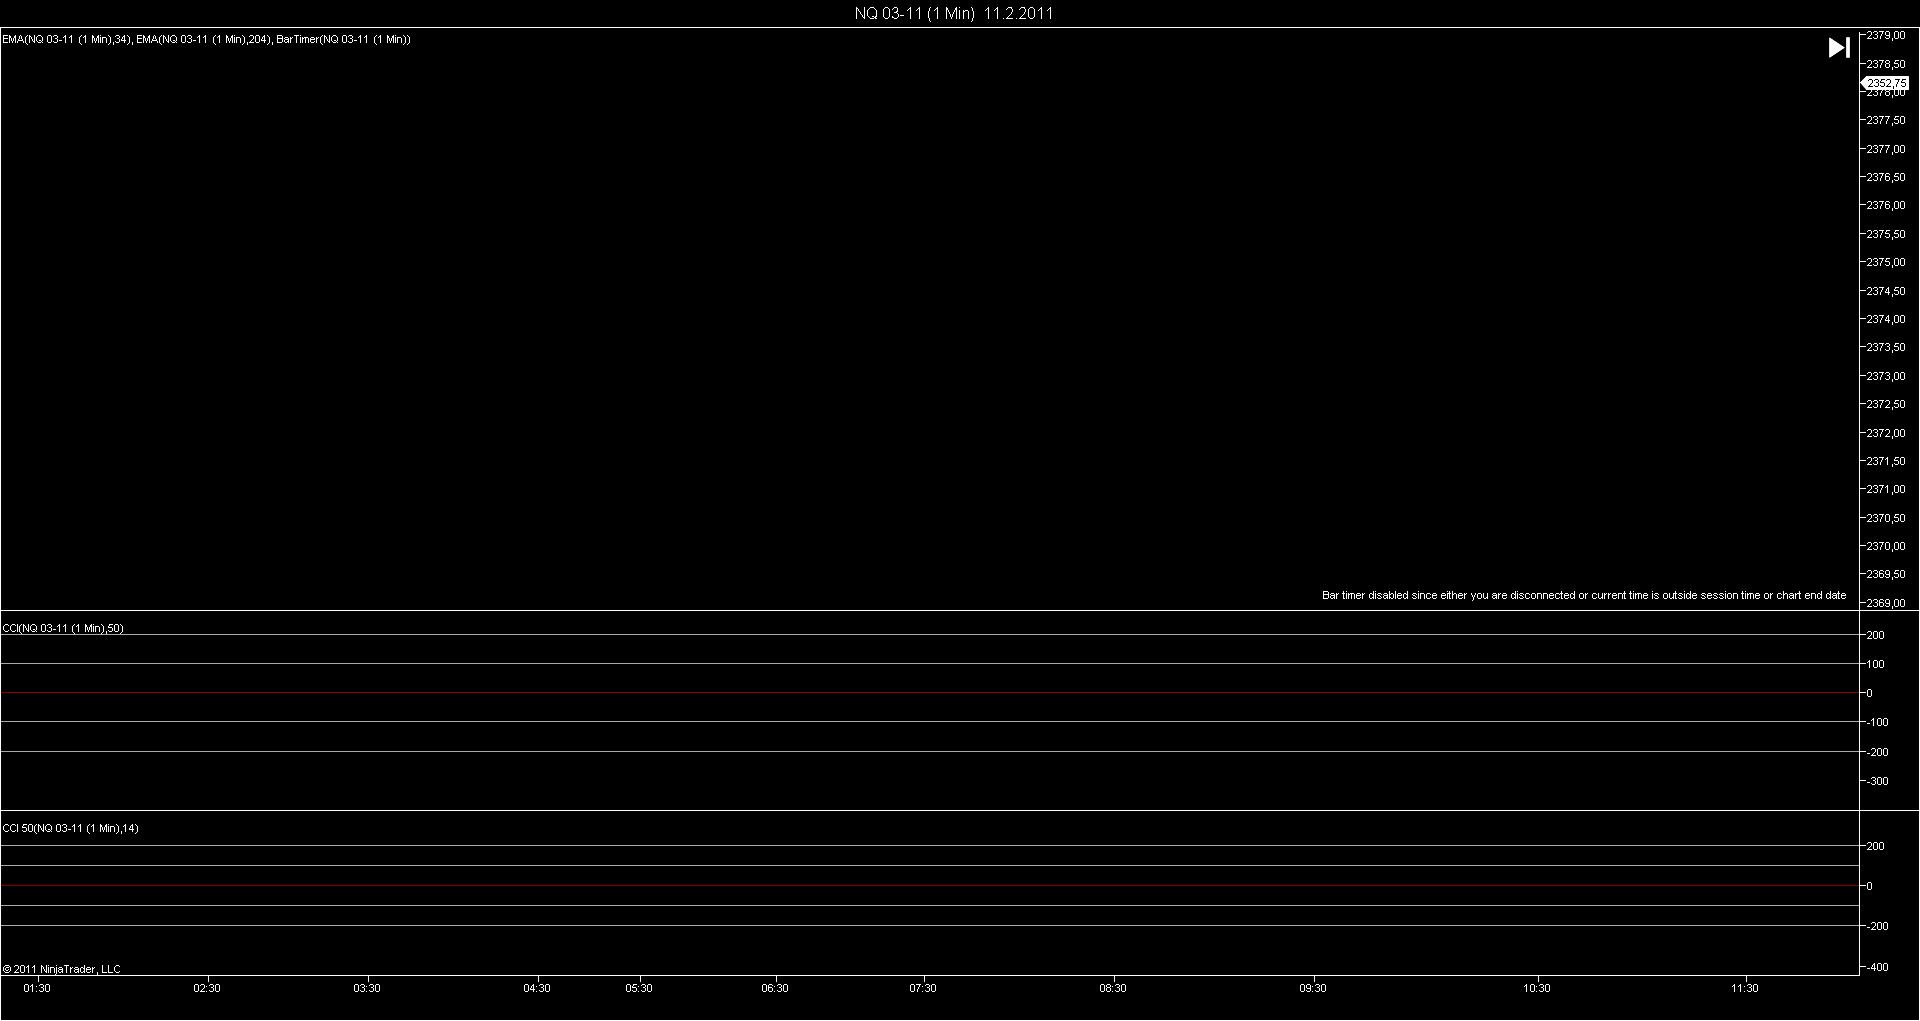Click the 2372,00 price axis label
This screenshot has width=1920, height=1021.
[x=1886, y=433]
